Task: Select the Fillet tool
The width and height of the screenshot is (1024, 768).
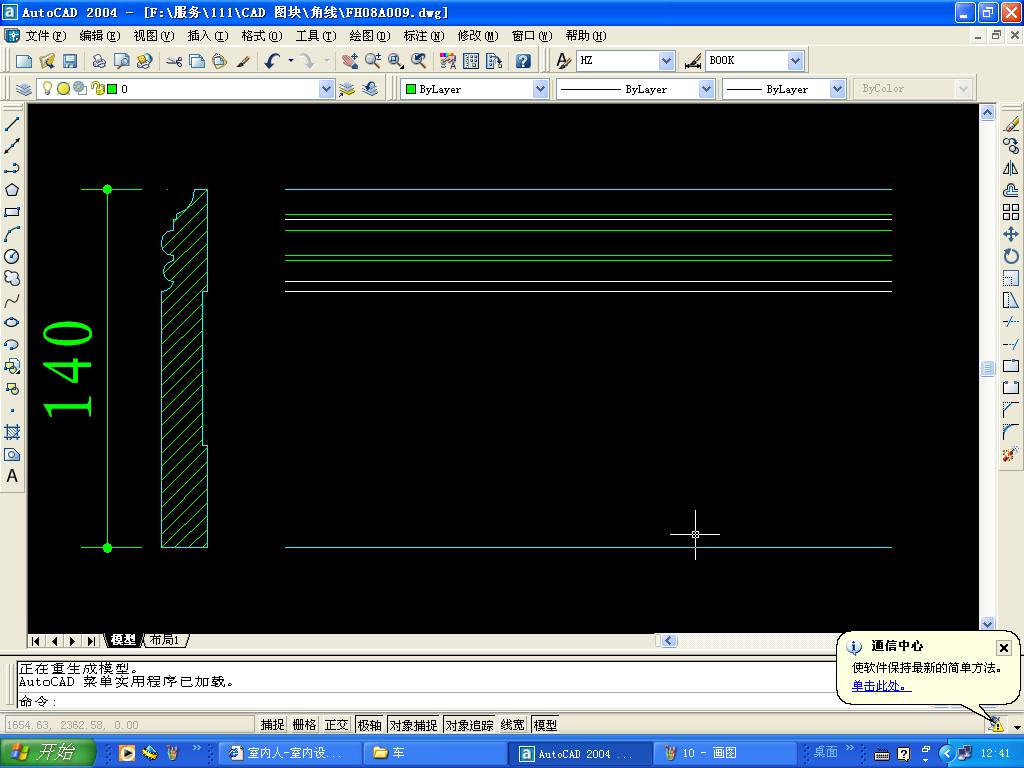Action: point(1011,432)
